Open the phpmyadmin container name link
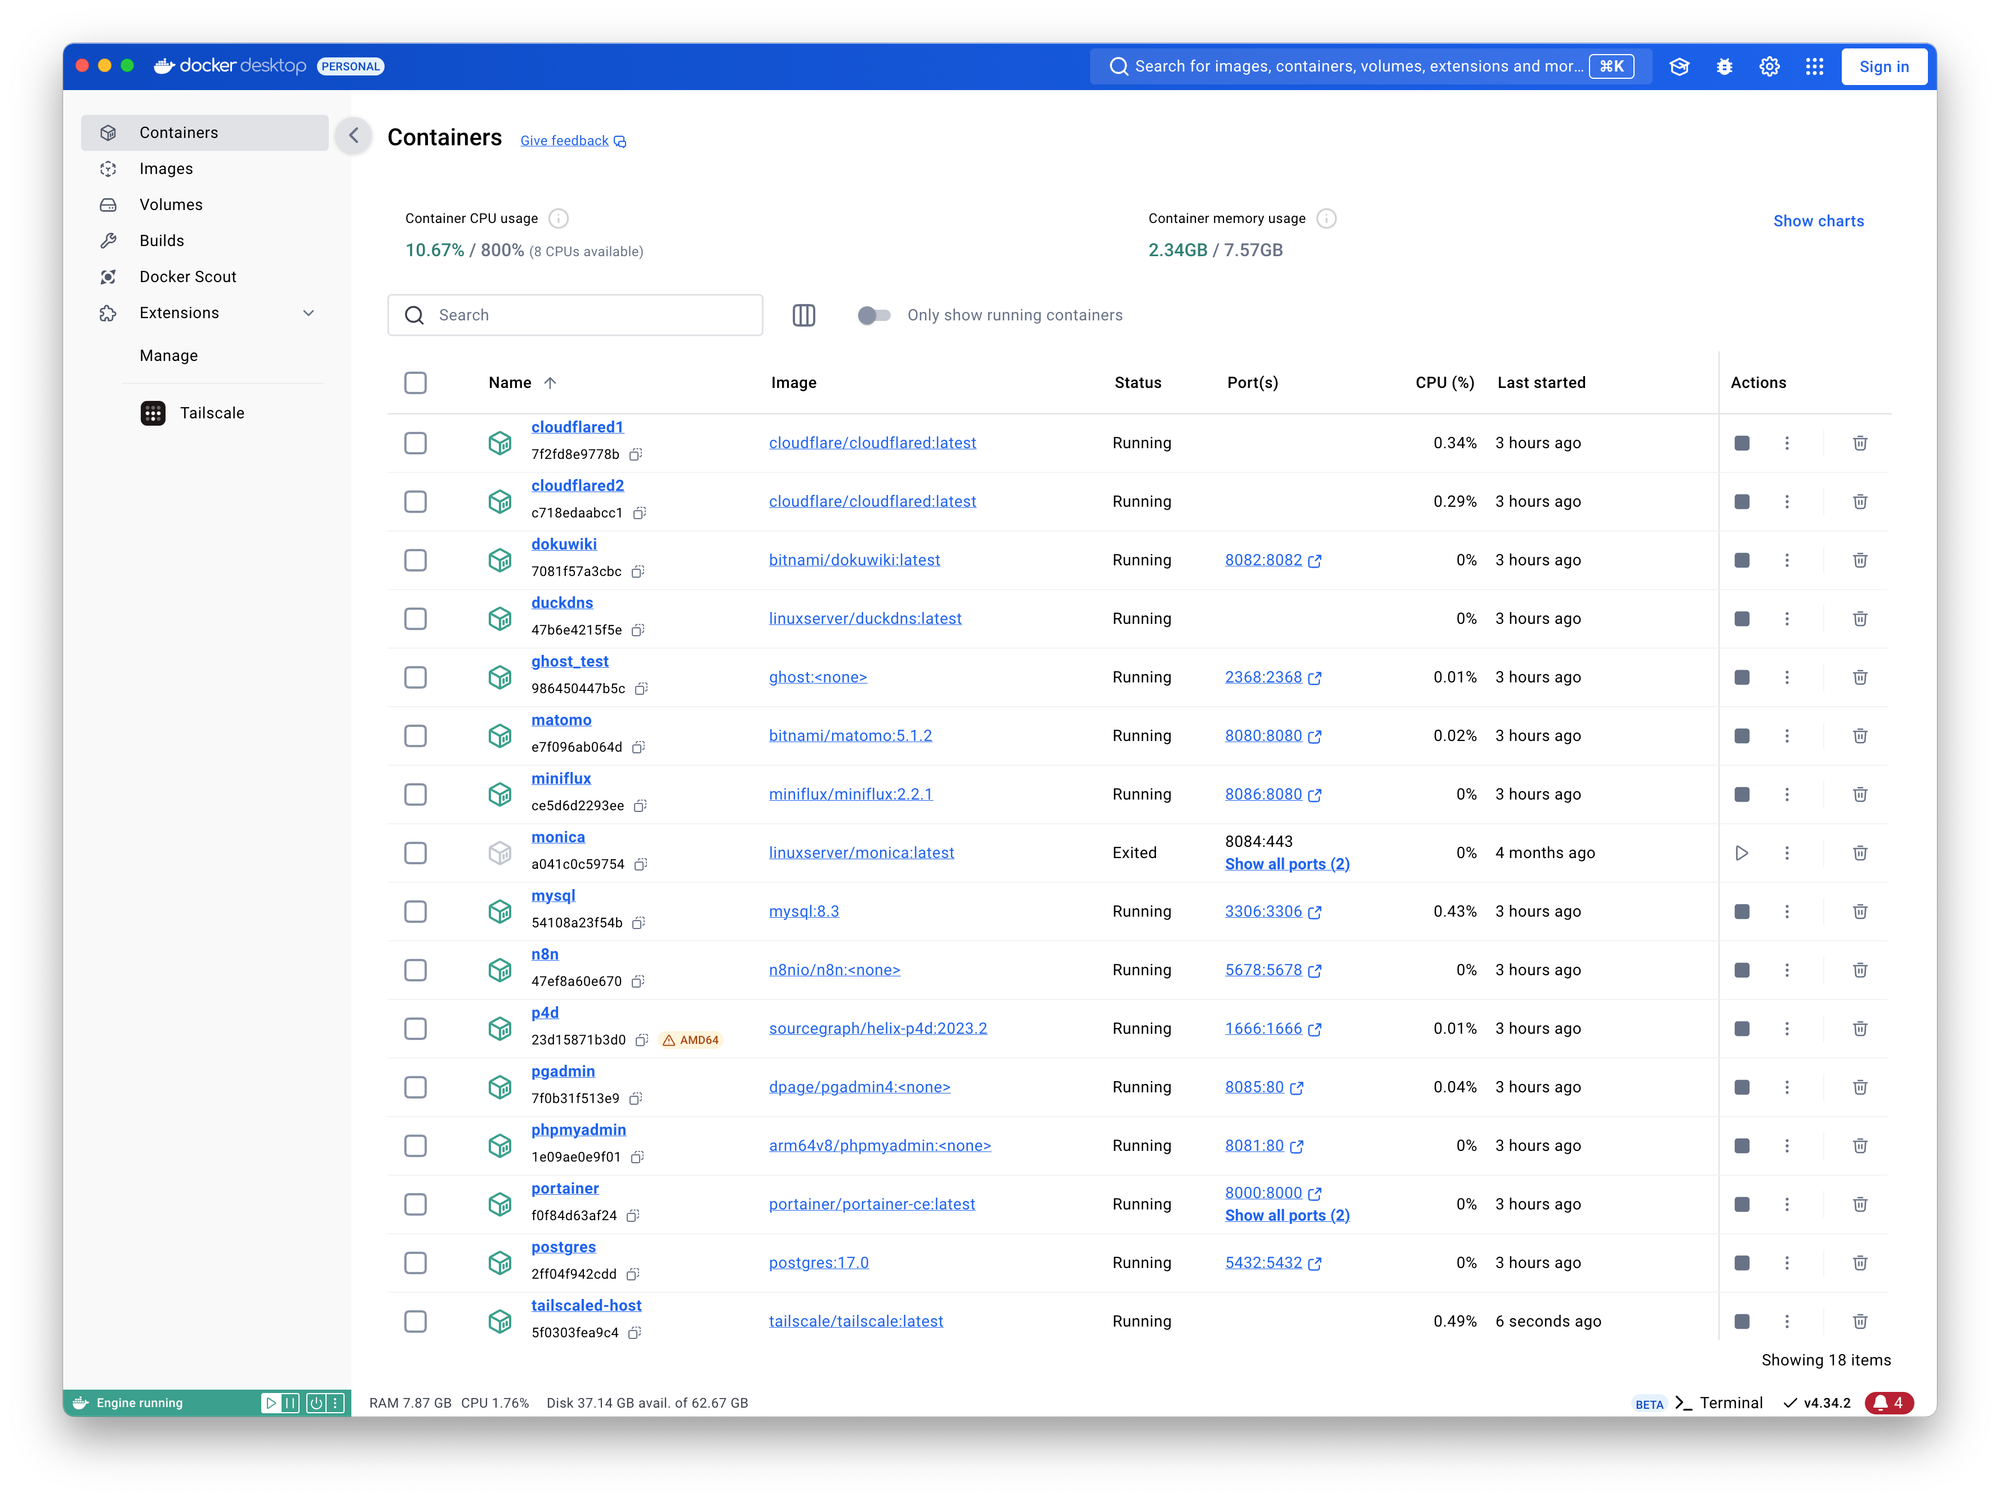This screenshot has width=2000, height=1500. [x=578, y=1130]
